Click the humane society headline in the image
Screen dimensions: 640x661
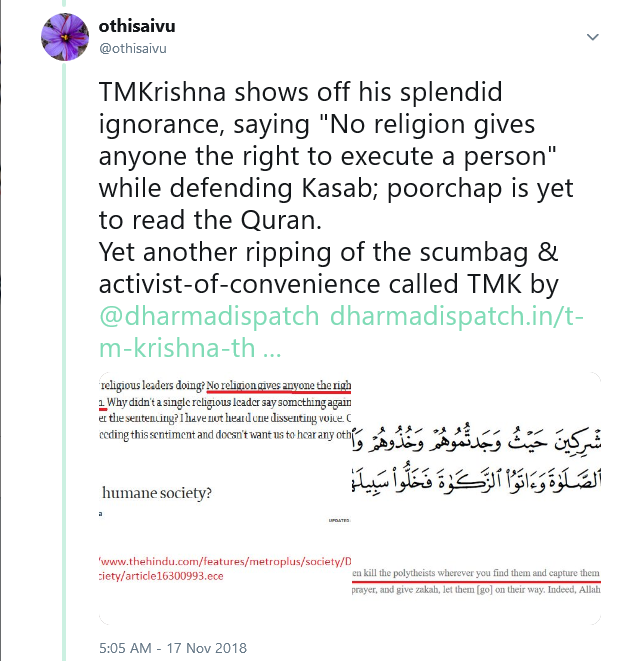point(157,493)
